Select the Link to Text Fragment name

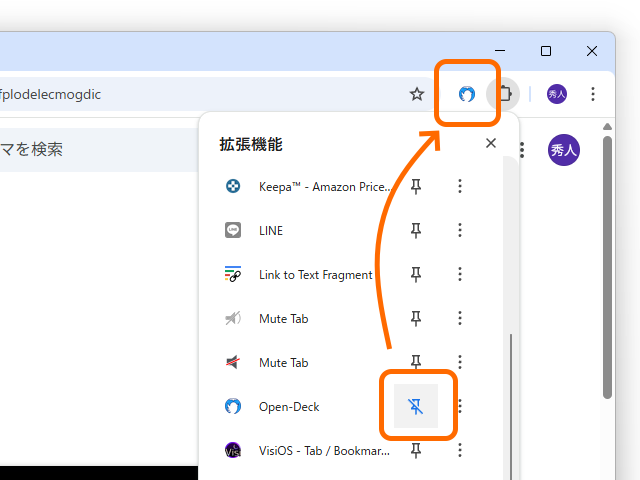[316, 275]
